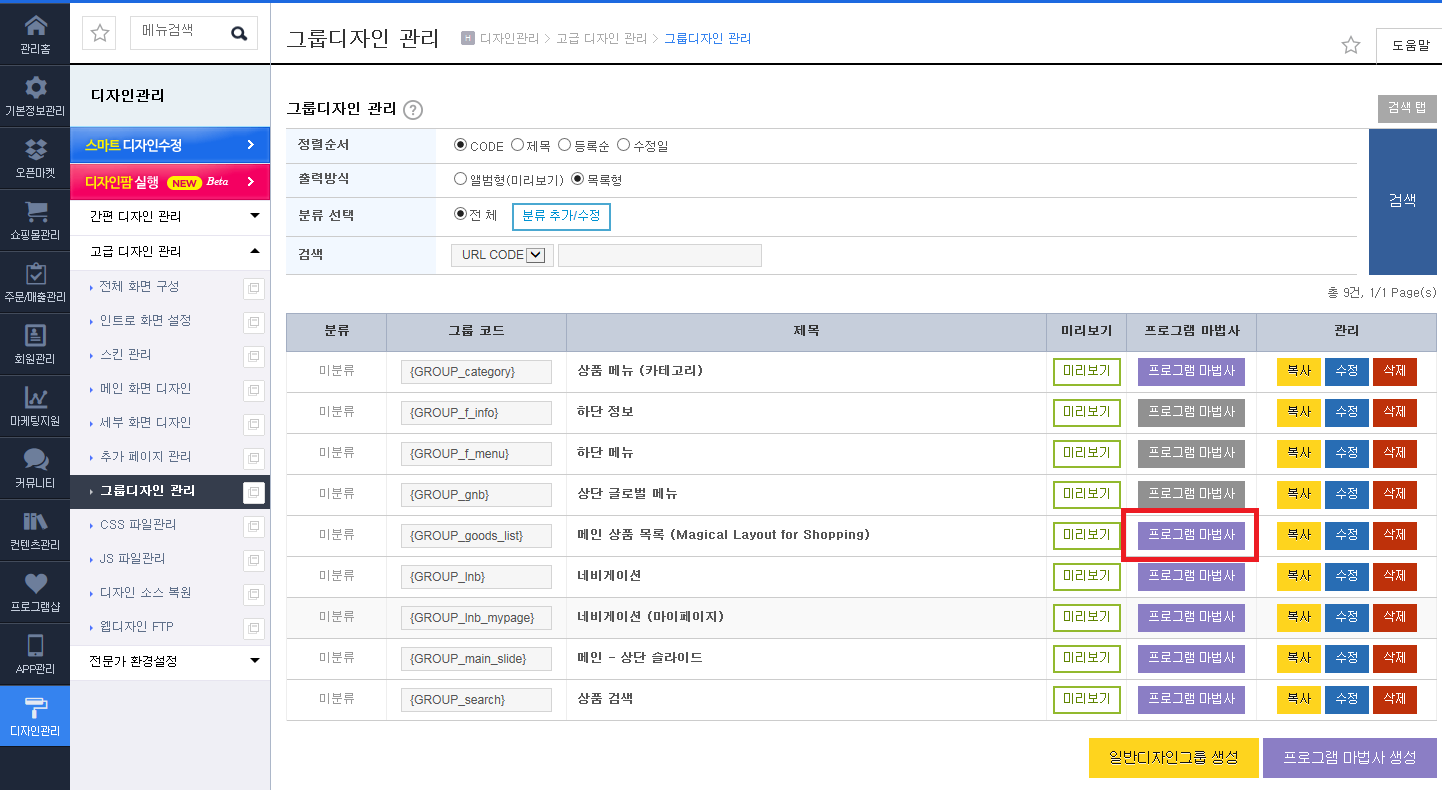This screenshot has width=1442, height=790.
Task: Click the favorites star beside 메뉴검색
Action: [100, 33]
